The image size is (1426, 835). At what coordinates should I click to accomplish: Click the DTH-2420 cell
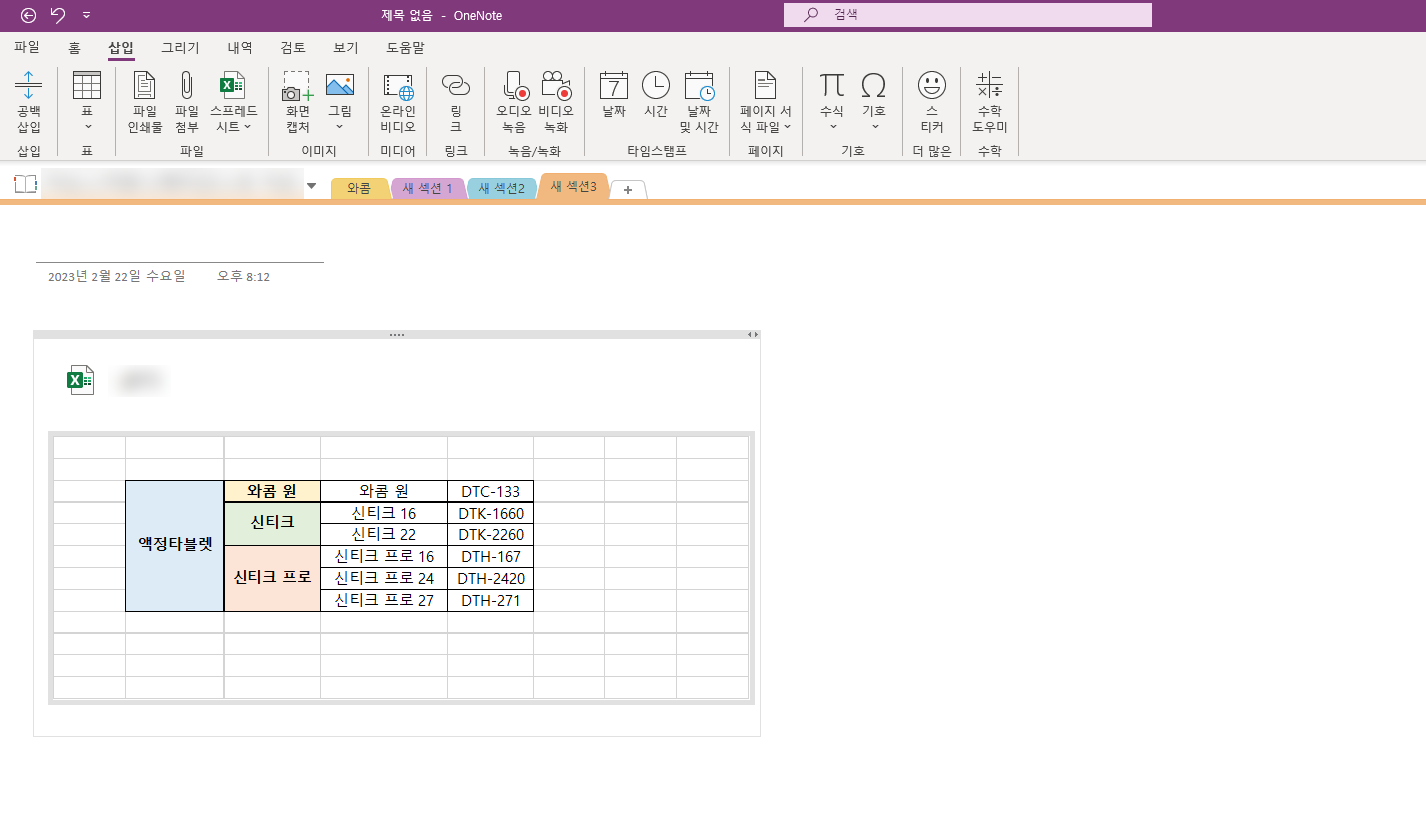tap(491, 578)
